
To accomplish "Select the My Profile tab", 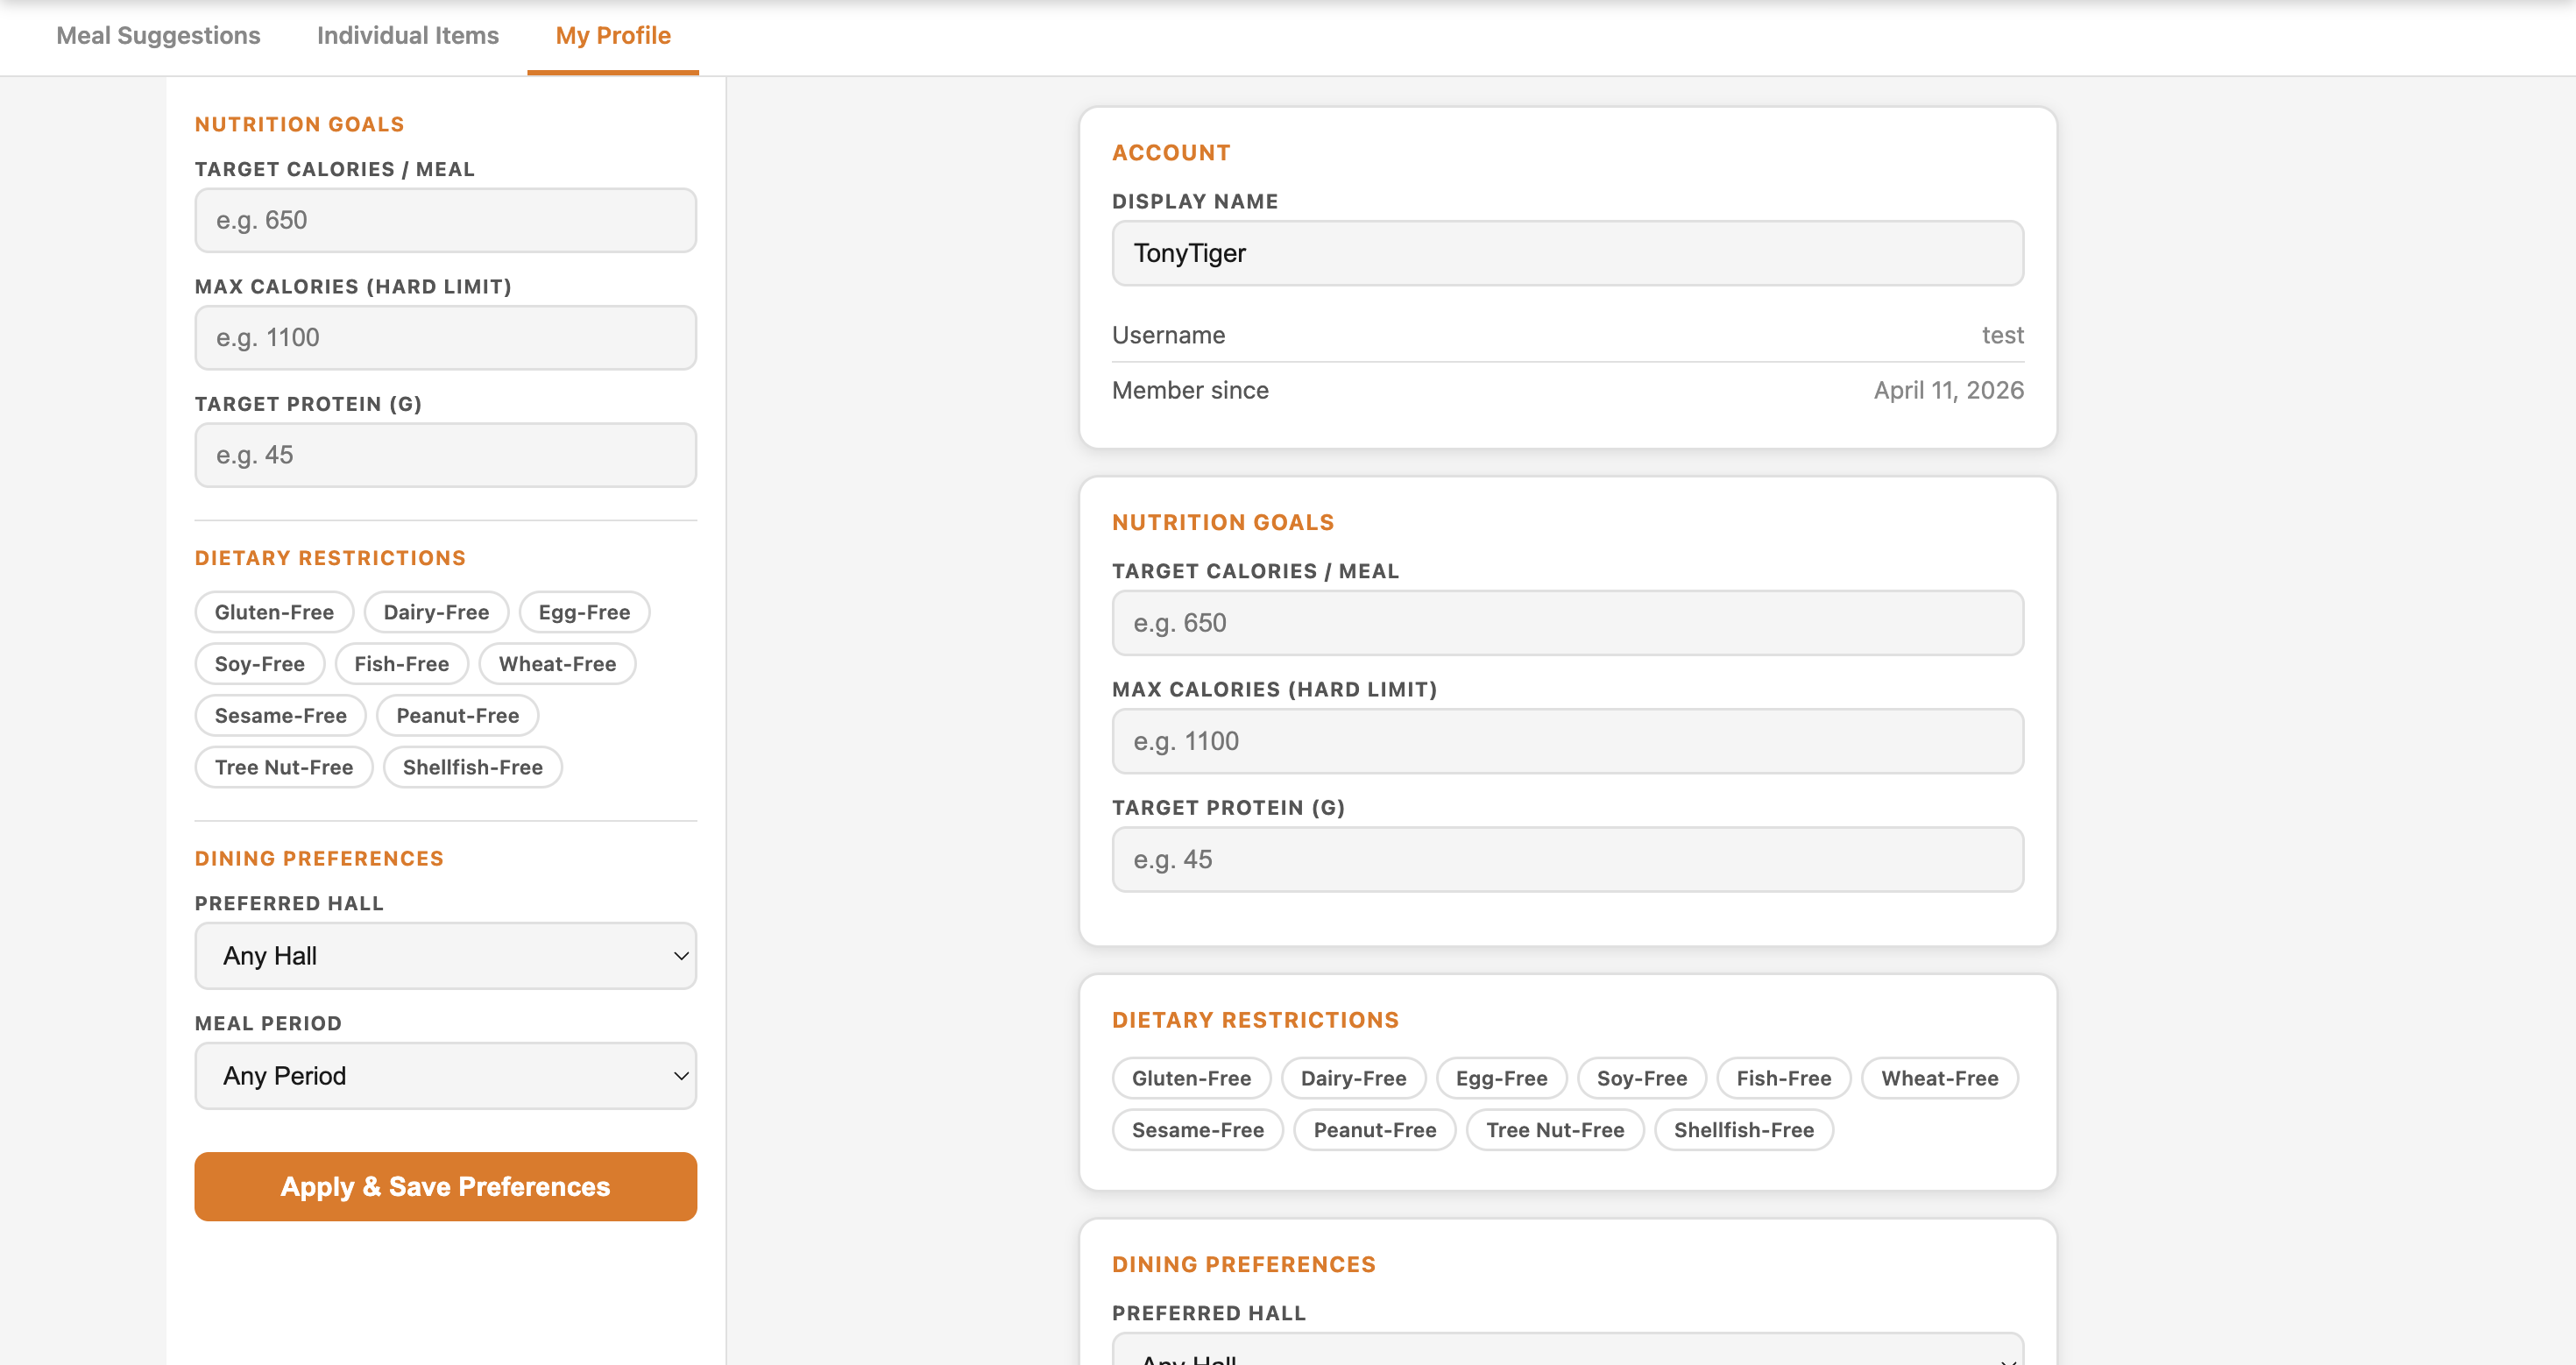I will (613, 36).
